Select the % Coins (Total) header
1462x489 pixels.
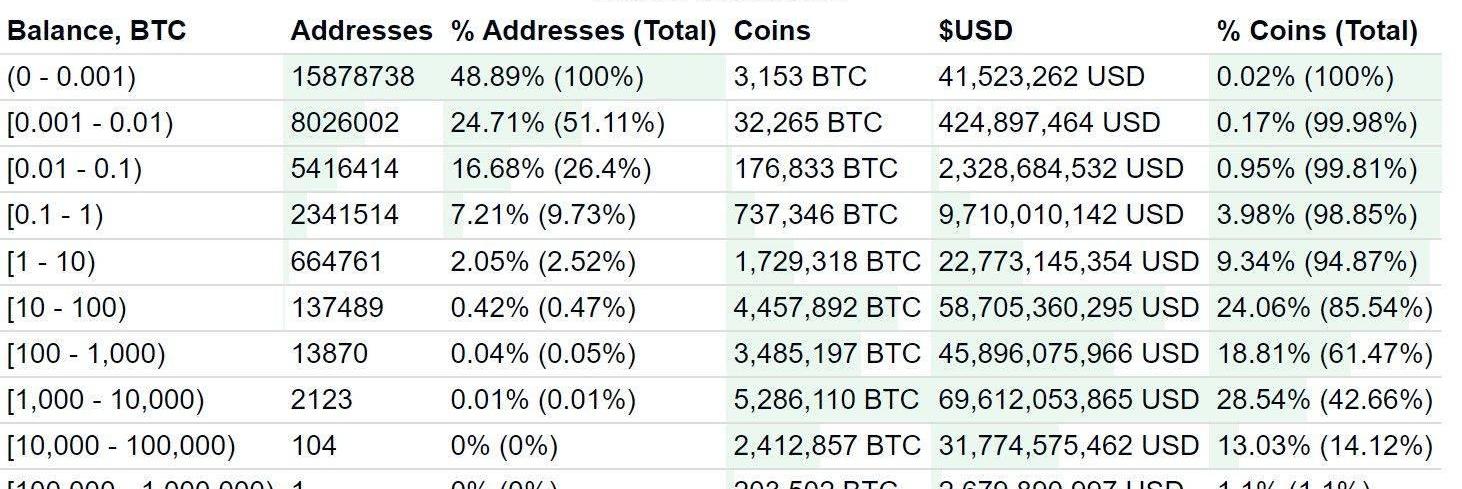click(1316, 31)
